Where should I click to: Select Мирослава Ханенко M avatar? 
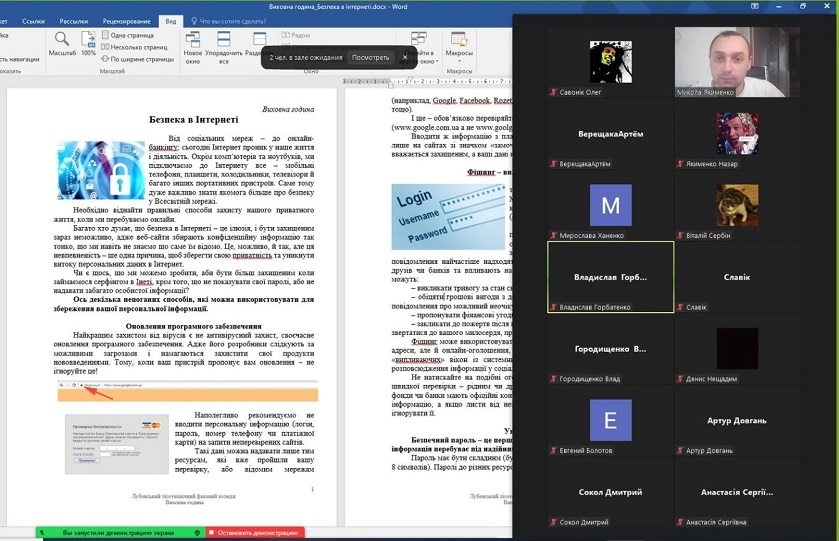tap(611, 205)
